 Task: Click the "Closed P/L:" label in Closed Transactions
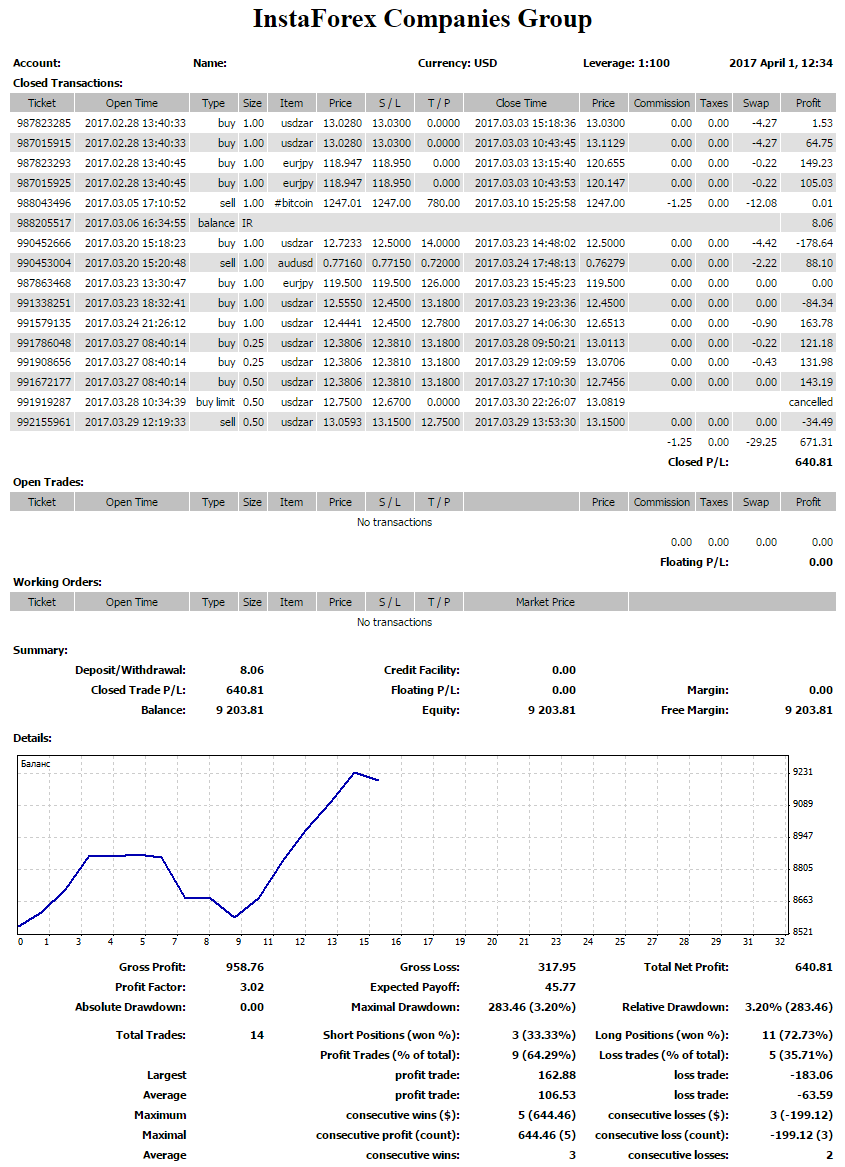coord(698,462)
